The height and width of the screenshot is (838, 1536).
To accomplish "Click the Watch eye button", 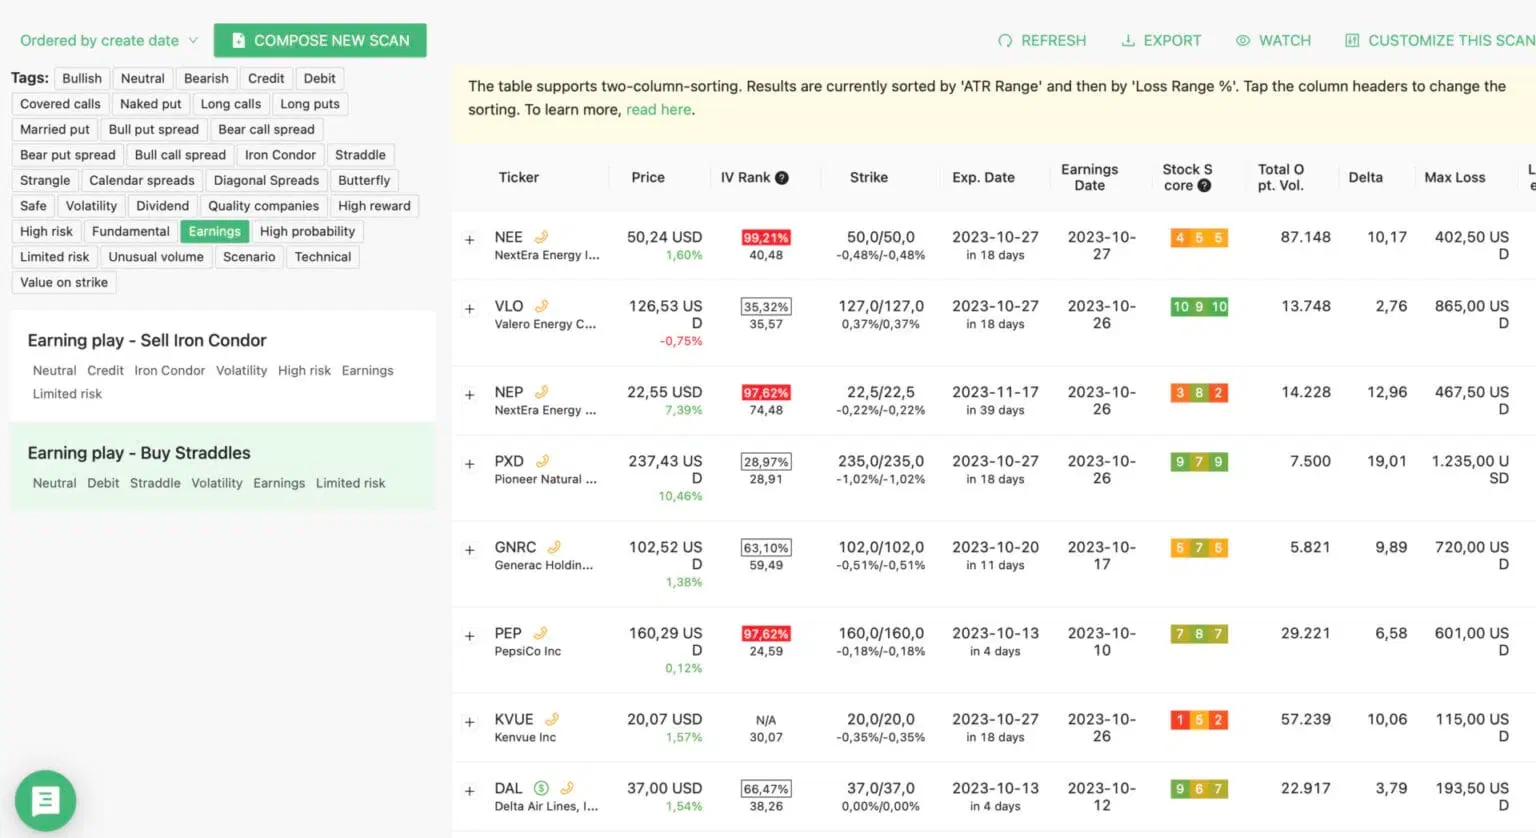I will click(1272, 40).
